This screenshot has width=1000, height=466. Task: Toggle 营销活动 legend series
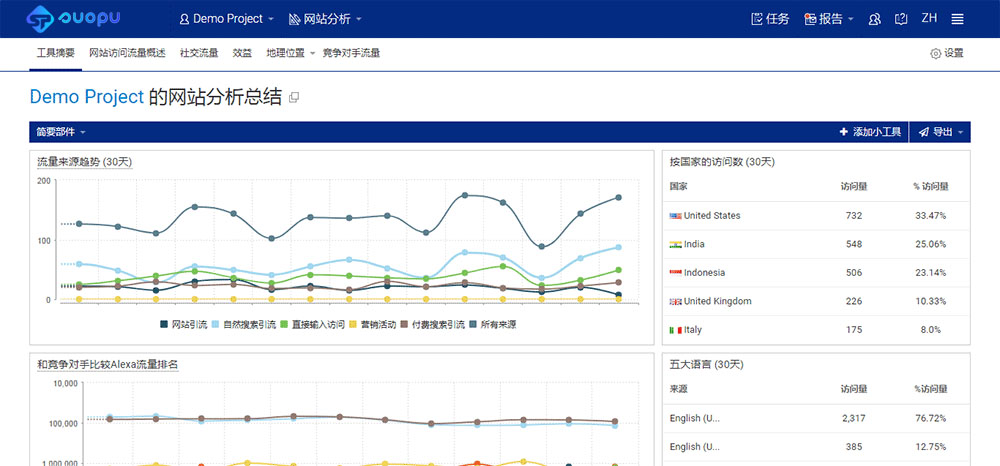(374, 324)
